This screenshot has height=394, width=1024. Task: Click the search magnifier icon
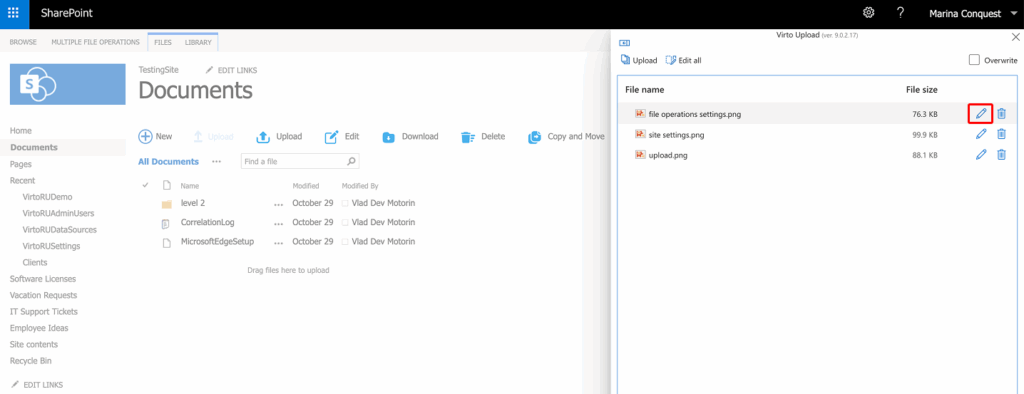[351, 161]
